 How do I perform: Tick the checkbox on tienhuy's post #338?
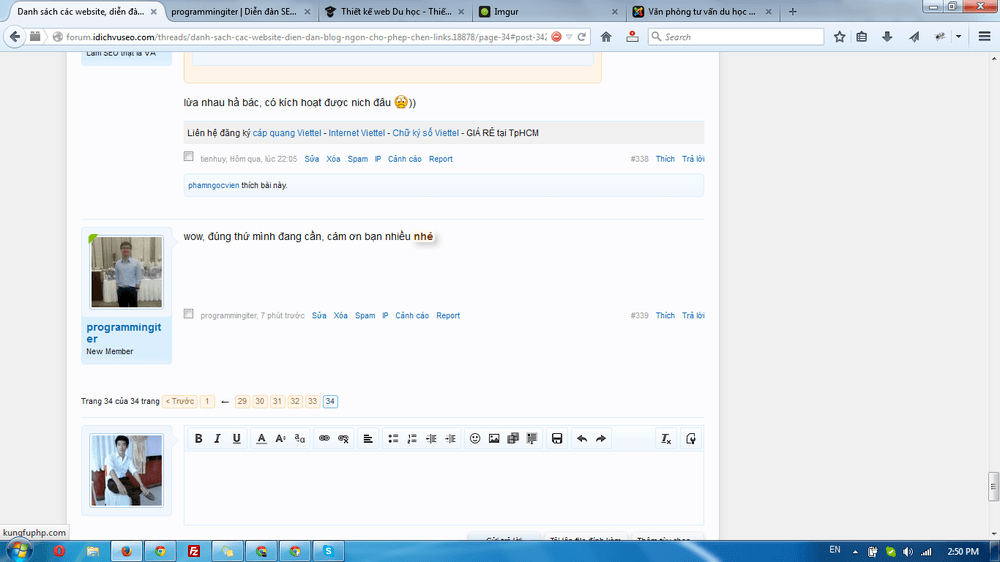188,156
